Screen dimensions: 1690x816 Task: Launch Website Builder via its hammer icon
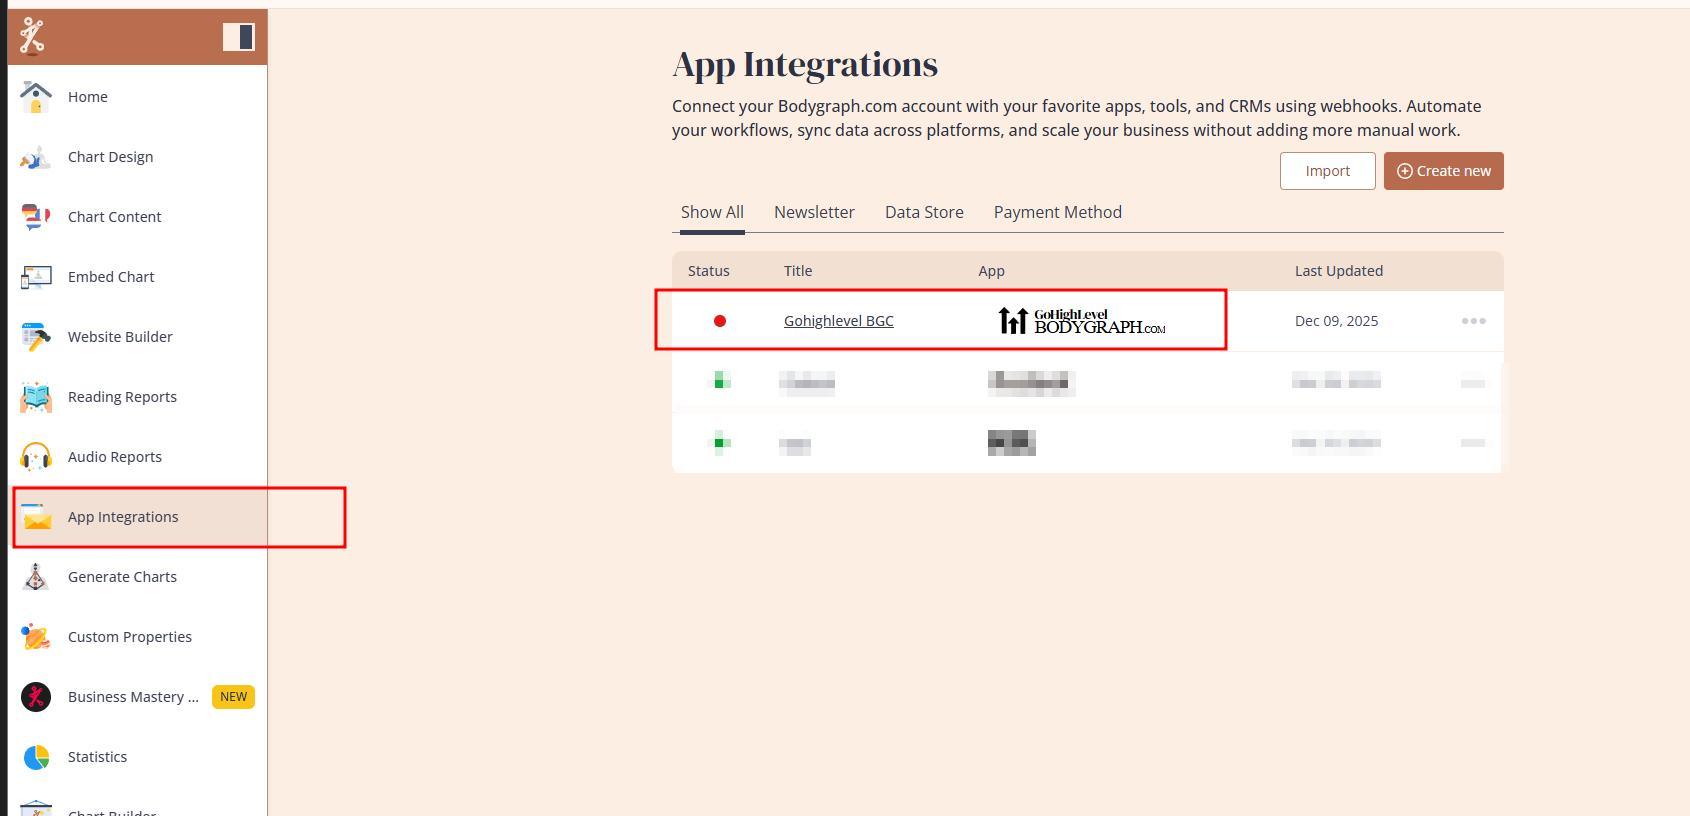[36, 337]
